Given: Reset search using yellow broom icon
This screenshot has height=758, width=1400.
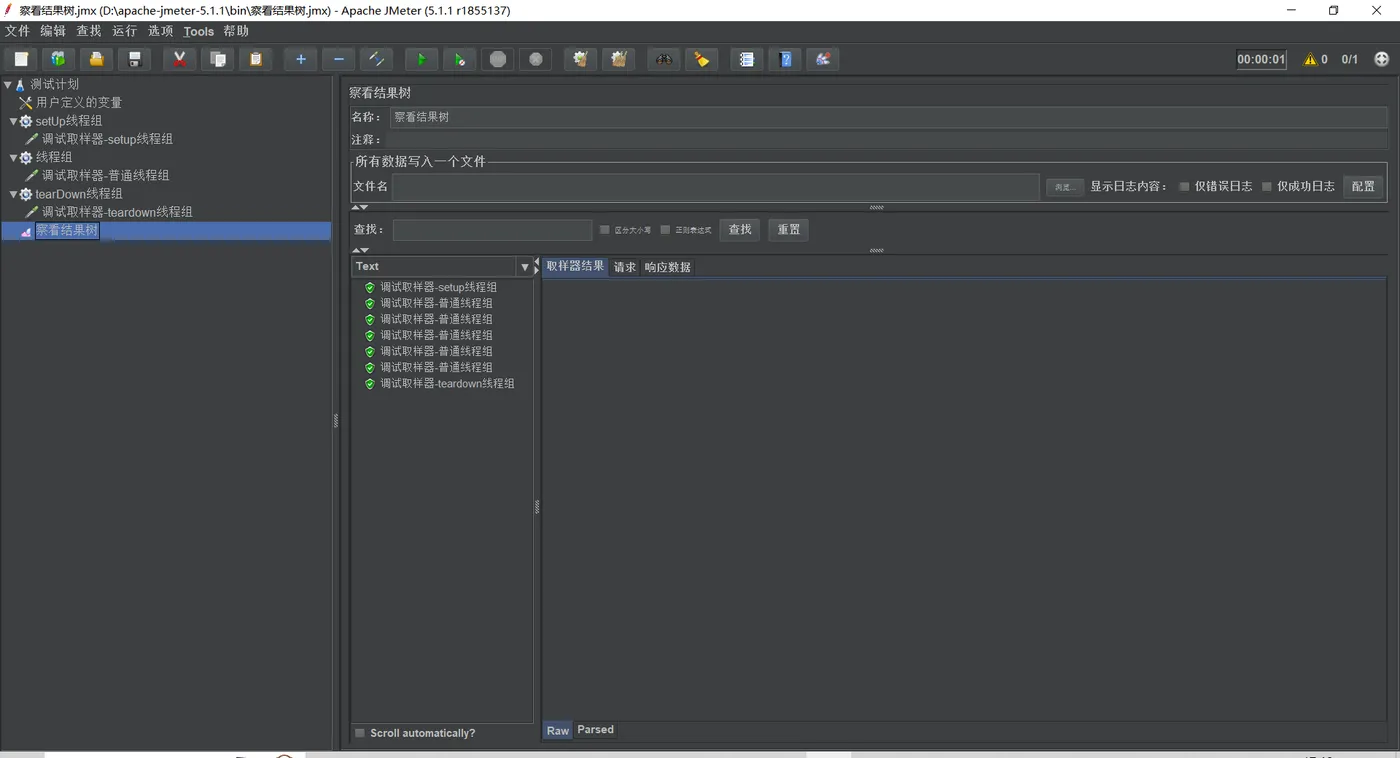Looking at the screenshot, I should [701, 59].
